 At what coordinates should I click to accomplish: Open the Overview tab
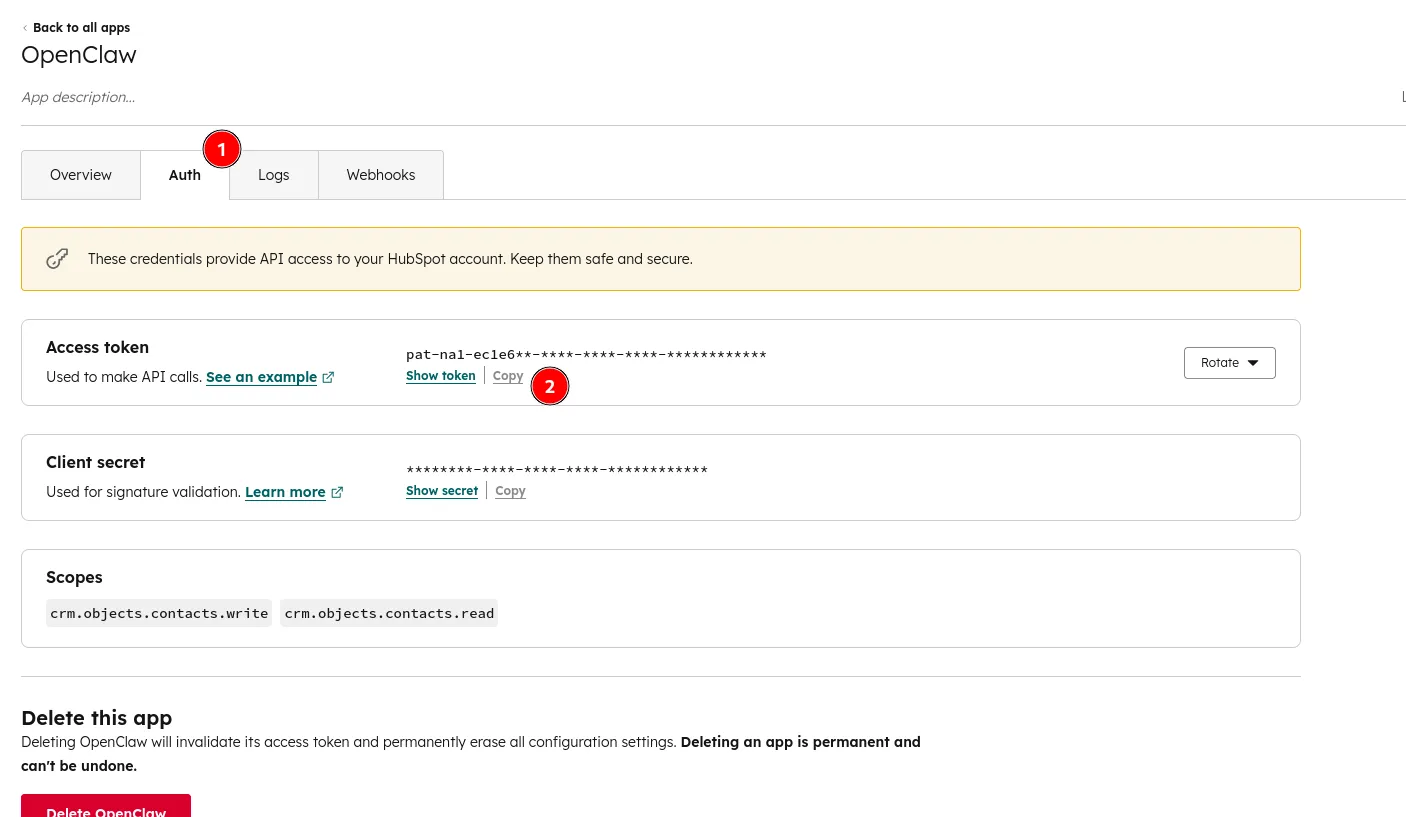[81, 175]
